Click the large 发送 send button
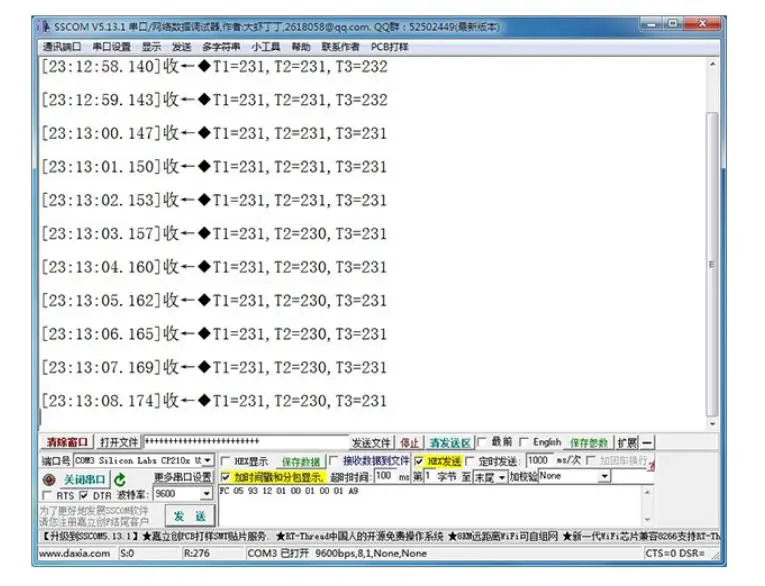 pos(189,516)
